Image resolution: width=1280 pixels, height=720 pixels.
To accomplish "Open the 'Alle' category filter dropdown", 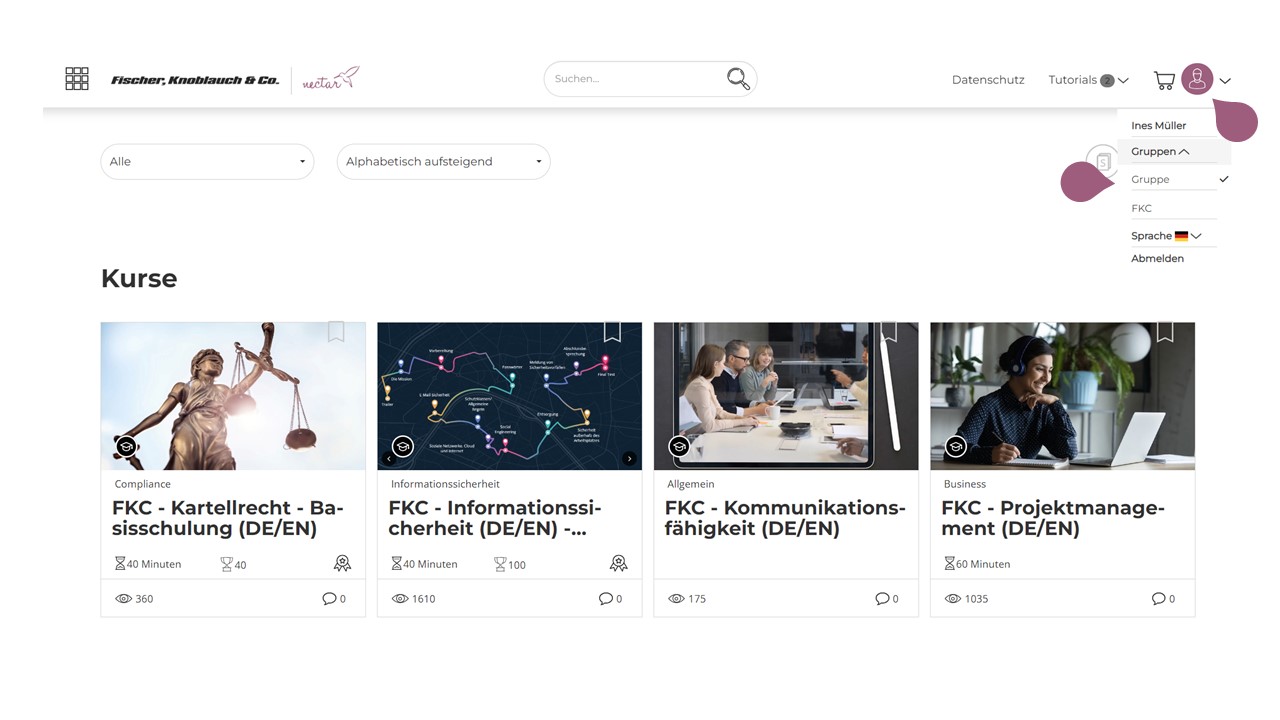I will coord(207,162).
